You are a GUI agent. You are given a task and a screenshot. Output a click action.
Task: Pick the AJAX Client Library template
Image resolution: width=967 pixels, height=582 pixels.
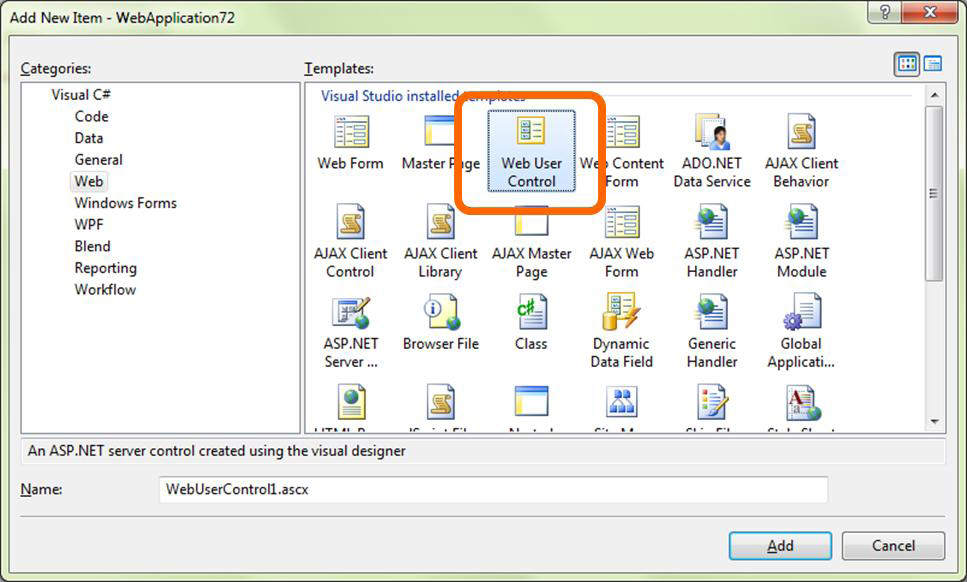[440, 242]
